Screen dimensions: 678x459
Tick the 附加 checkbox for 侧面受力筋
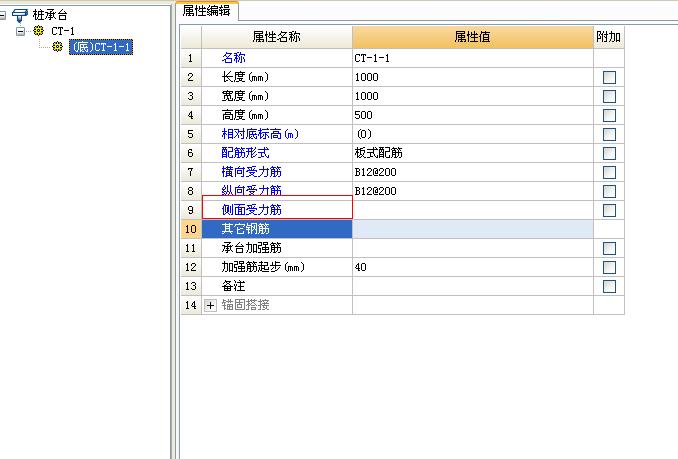[609, 210]
